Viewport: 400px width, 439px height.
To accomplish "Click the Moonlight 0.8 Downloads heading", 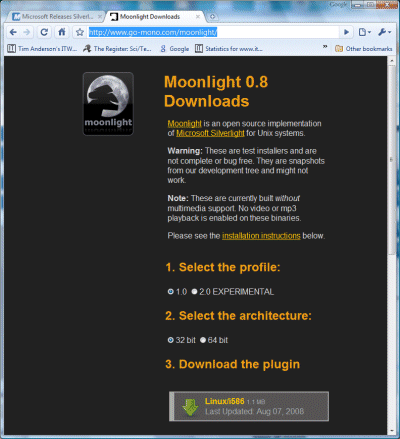I will point(216,91).
